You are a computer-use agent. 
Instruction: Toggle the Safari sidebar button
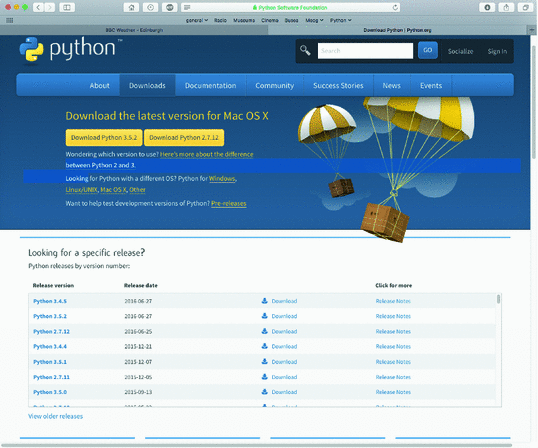[x=67, y=7]
